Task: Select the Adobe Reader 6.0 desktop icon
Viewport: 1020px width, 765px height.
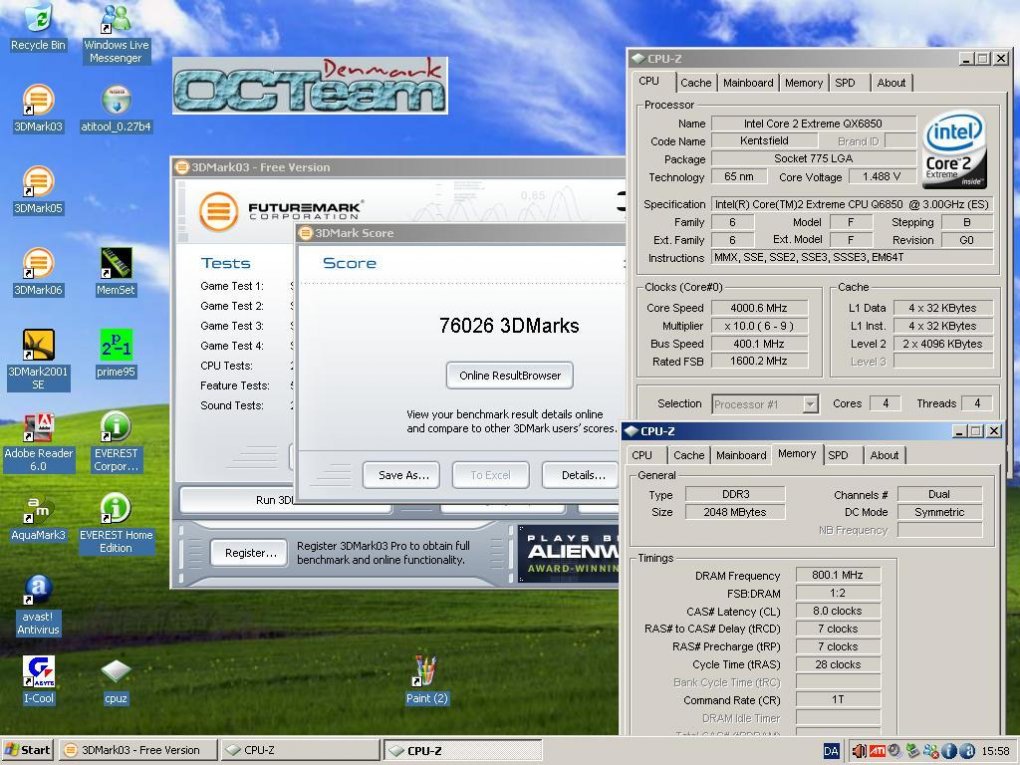Action: click(x=38, y=441)
